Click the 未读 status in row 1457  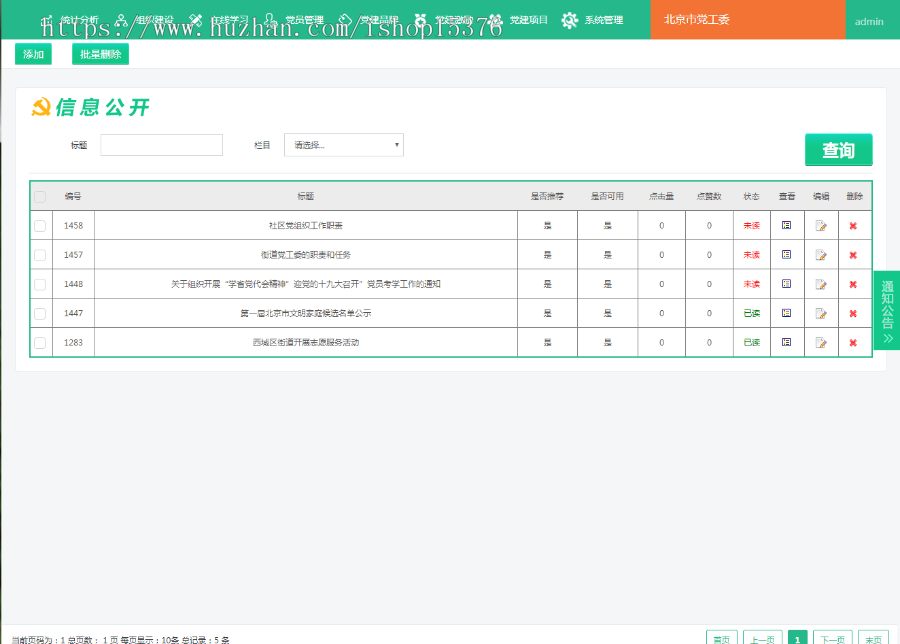pos(751,255)
